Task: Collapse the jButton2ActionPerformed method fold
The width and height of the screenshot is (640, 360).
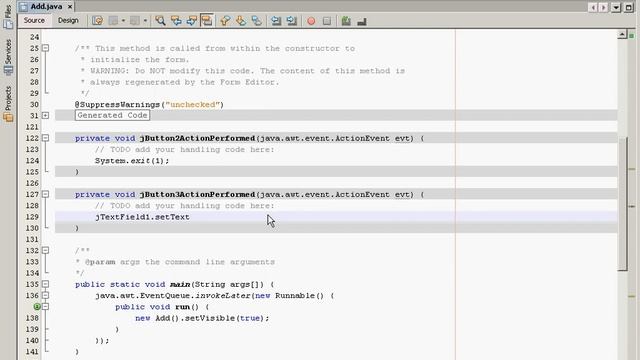Action: point(45,138)
